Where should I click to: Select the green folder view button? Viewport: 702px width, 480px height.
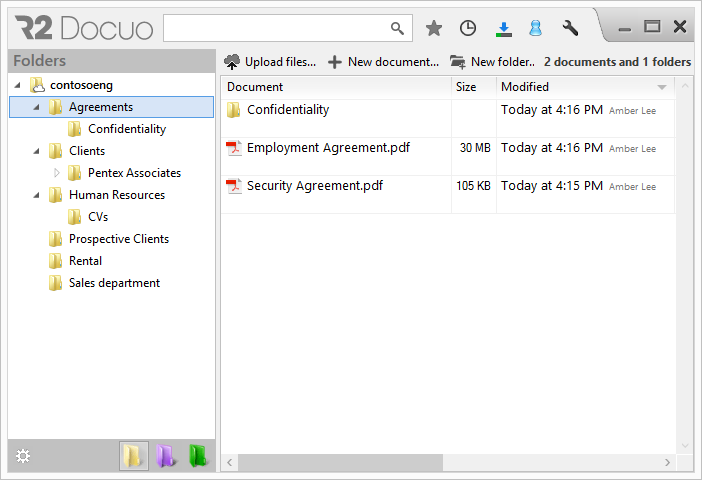198,456
